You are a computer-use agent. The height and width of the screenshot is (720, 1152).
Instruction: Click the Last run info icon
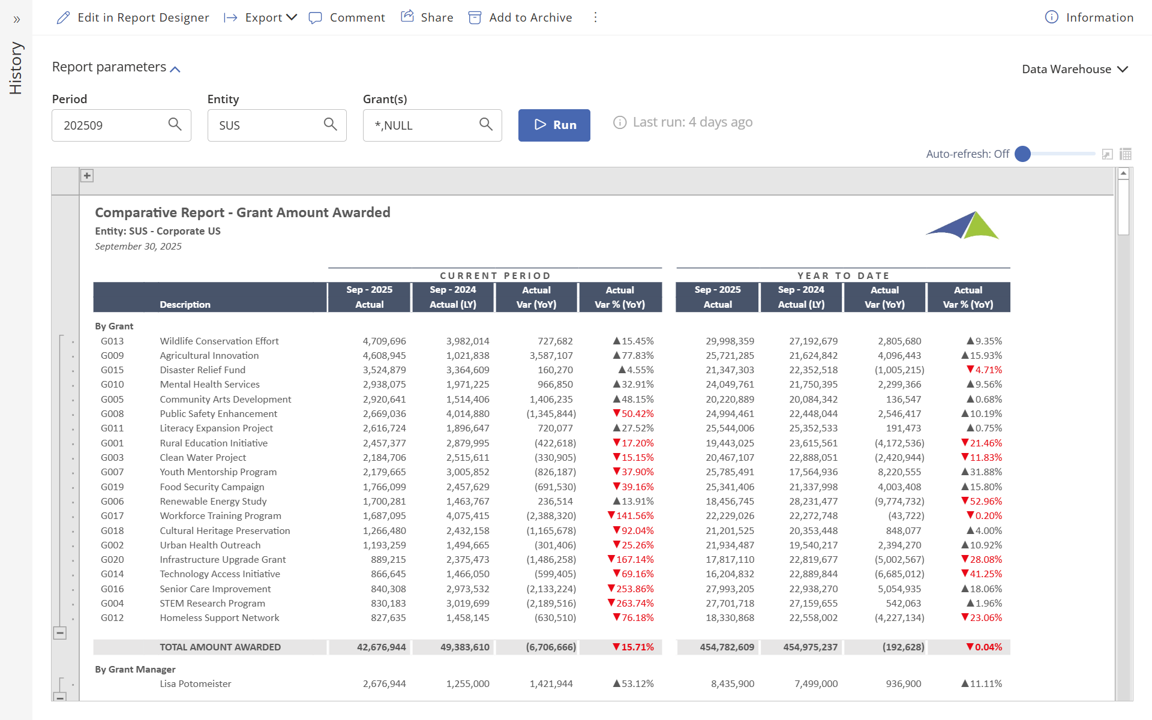pos(619,122)
